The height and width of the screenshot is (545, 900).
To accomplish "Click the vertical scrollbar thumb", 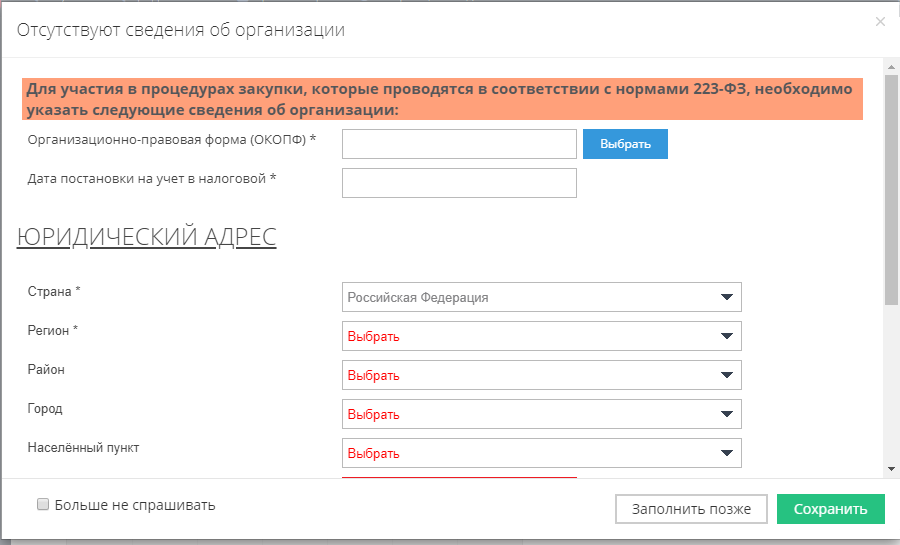I will click(x=891, y=180).
